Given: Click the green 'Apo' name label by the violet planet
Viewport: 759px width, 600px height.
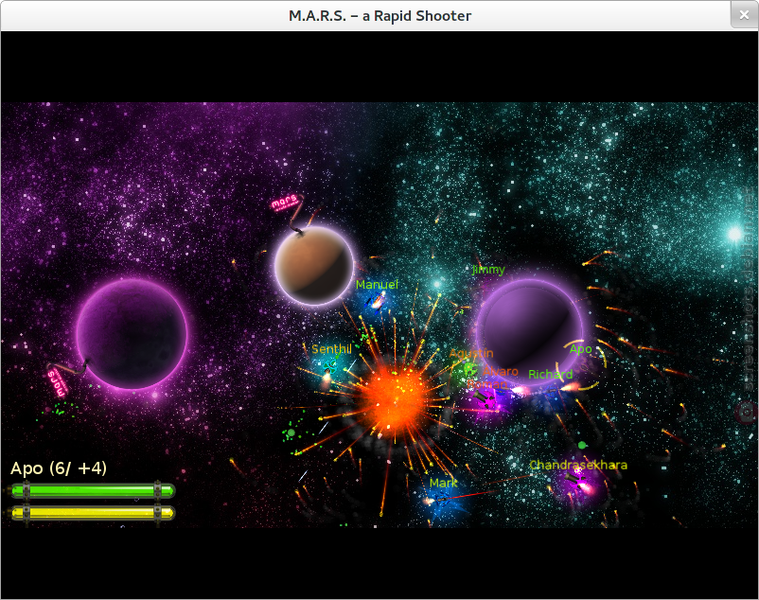Looking at the screenshot, I should (x=580, y=349).
